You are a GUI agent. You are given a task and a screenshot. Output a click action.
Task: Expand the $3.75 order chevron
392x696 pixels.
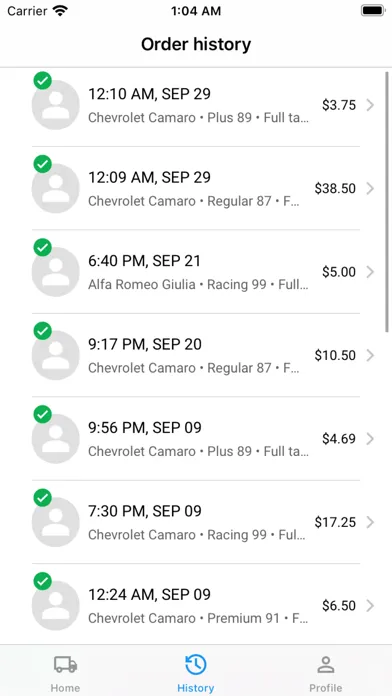(x=370, y=105)
